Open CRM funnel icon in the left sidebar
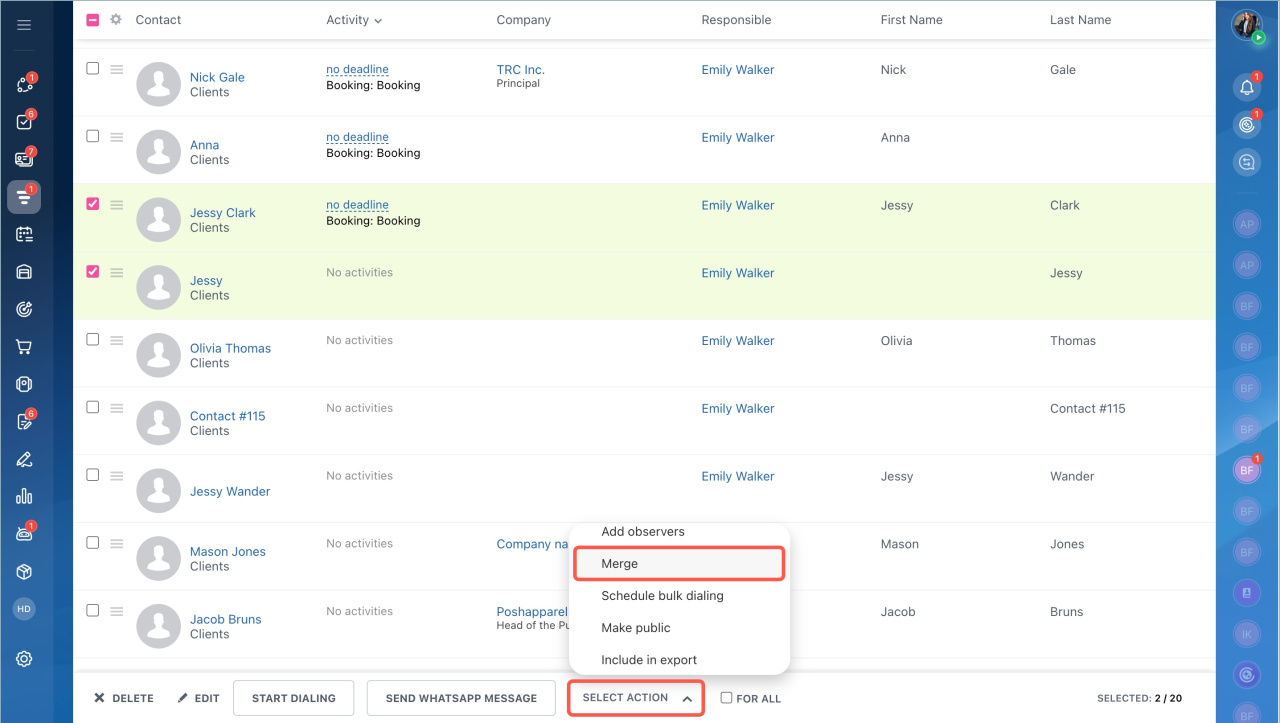 [x=24, y=197]
